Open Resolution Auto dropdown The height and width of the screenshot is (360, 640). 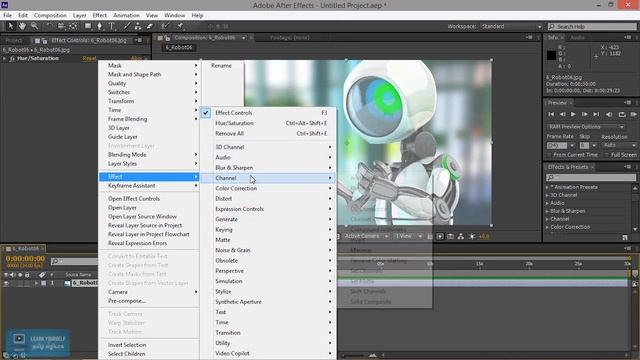tap(619, 145)
